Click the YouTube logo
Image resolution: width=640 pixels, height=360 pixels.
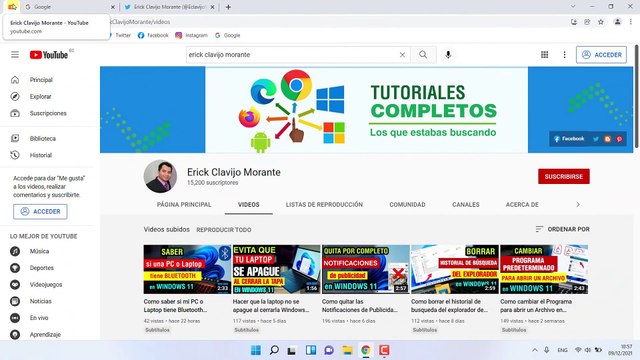pos(49,55)
